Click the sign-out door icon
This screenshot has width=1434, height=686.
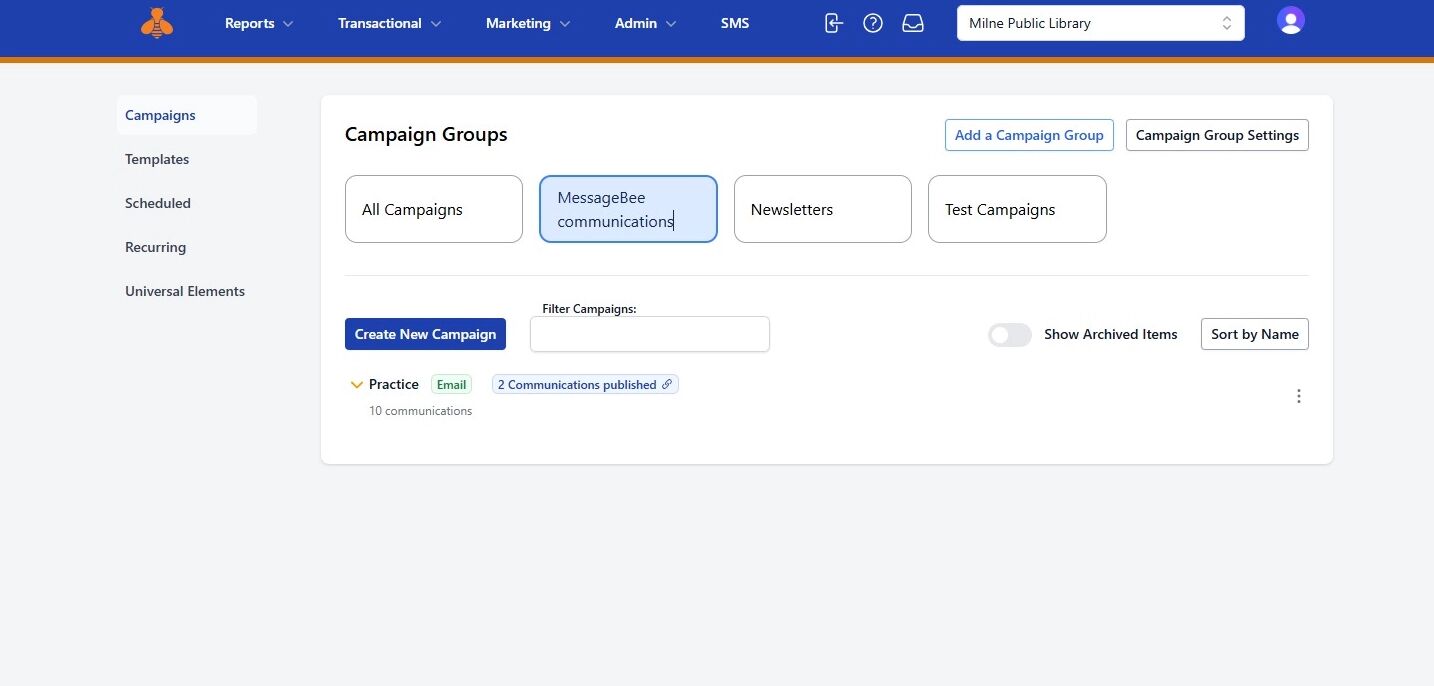tap(833, 23)
